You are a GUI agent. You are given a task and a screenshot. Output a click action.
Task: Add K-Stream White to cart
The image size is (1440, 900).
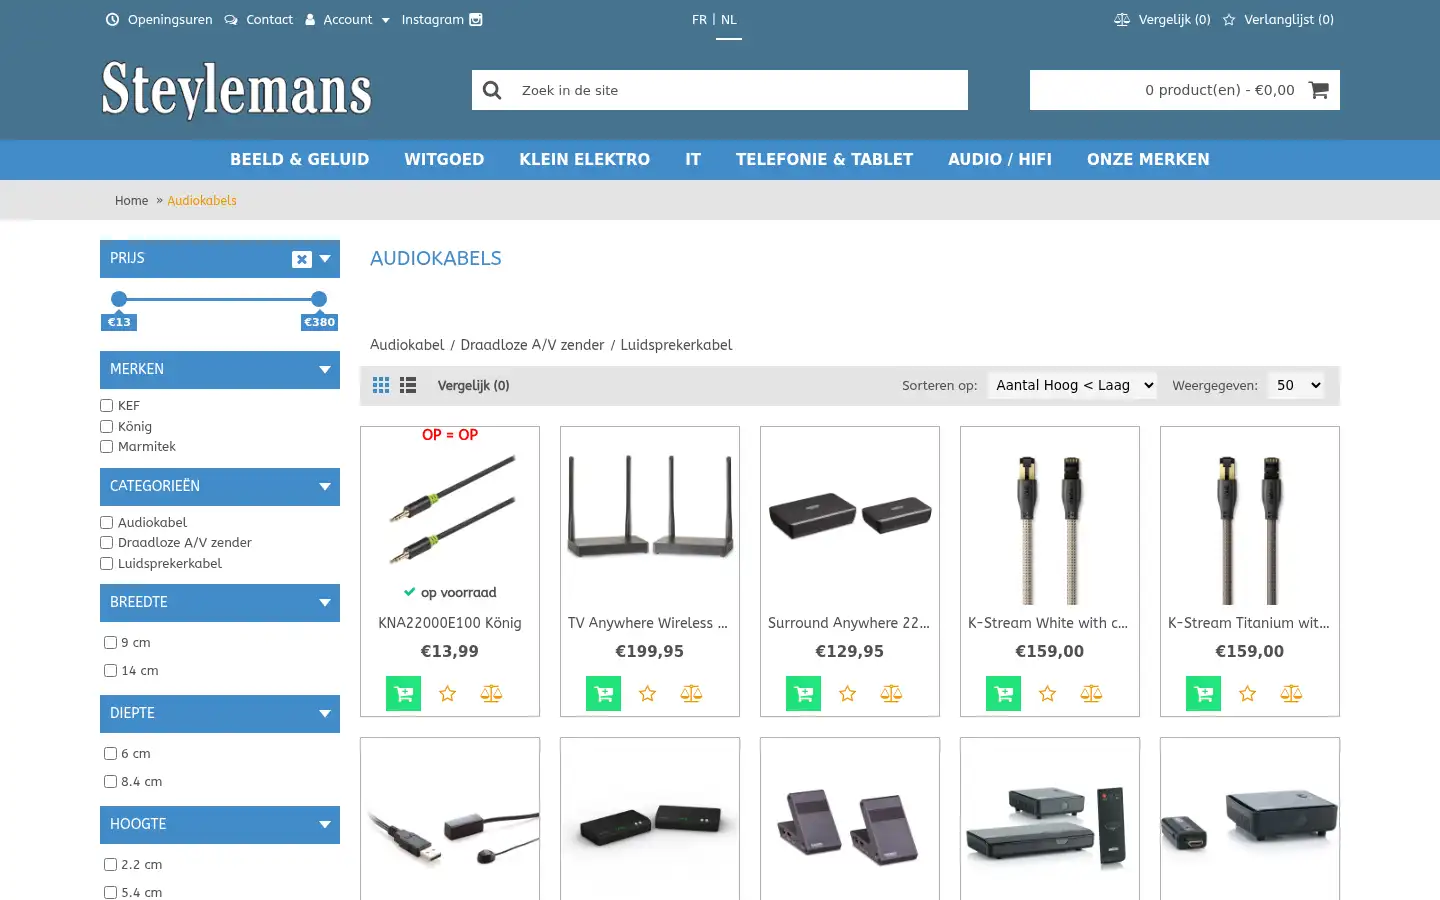tap(1003, 693)
